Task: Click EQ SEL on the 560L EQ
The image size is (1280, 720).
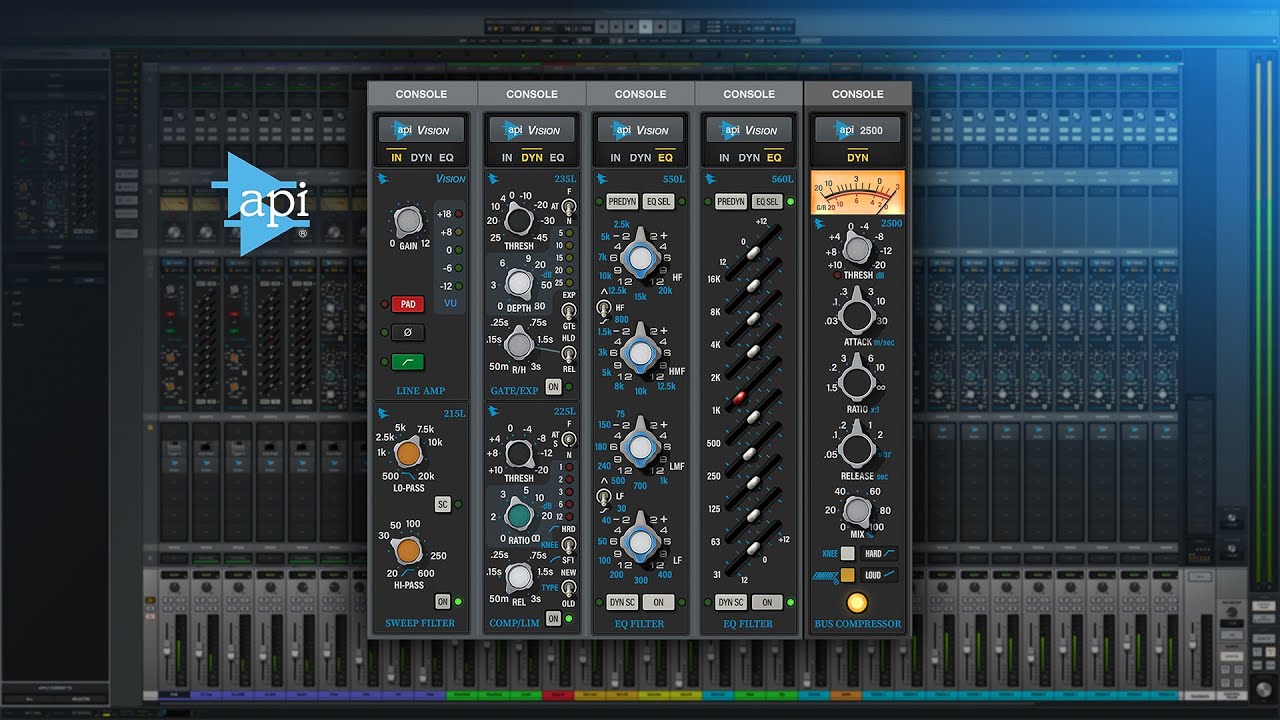Action: pyautogui.click(x=767, y=202)
